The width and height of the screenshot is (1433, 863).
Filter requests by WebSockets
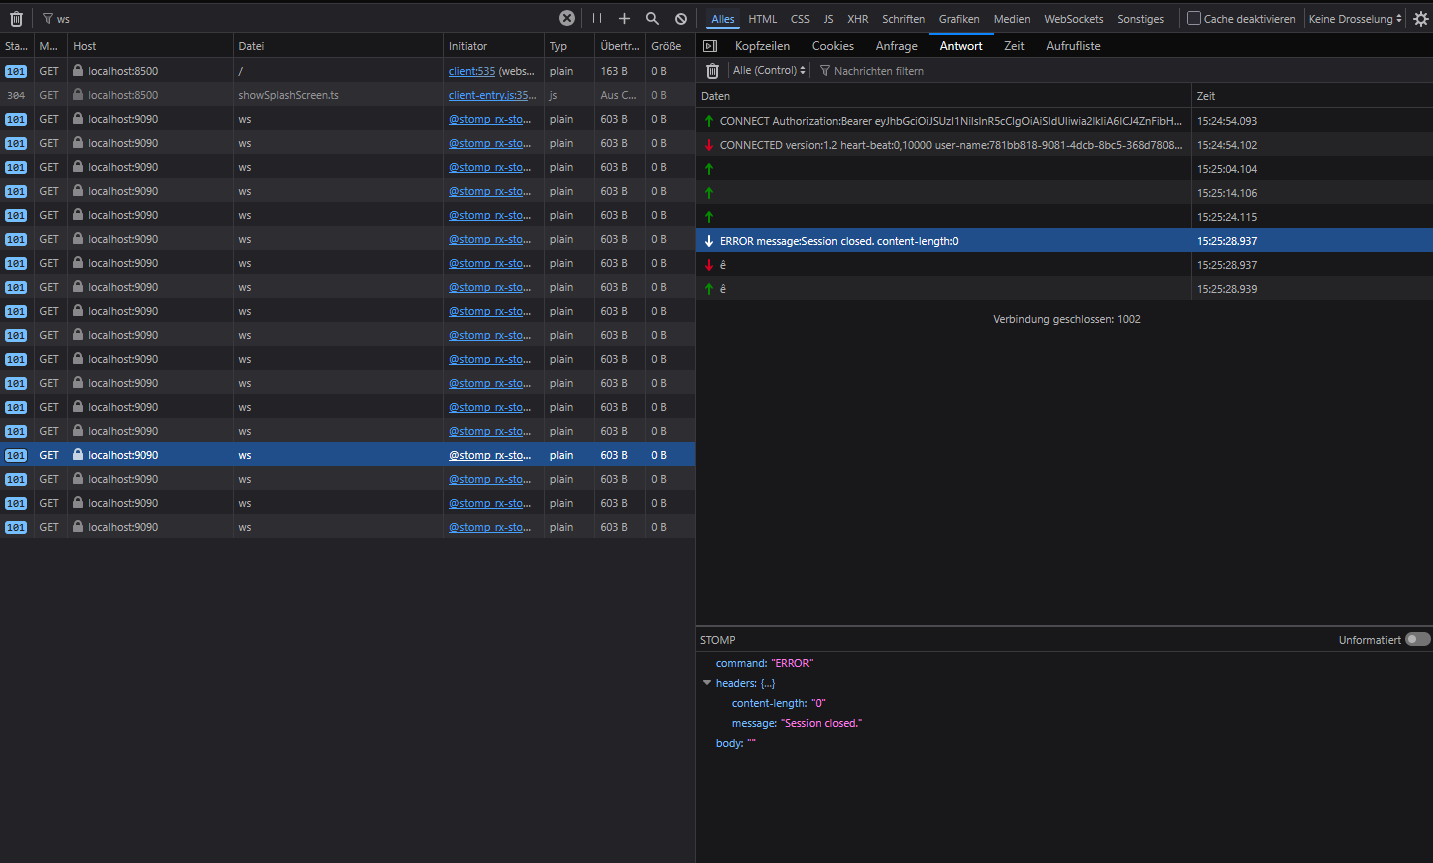point(1074,19)
